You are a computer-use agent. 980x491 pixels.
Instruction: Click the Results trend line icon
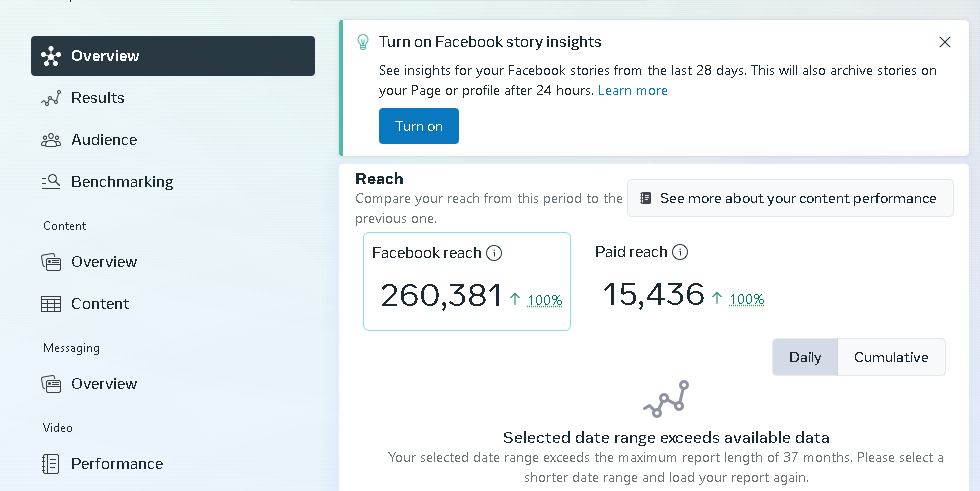(x=51, y=98)
